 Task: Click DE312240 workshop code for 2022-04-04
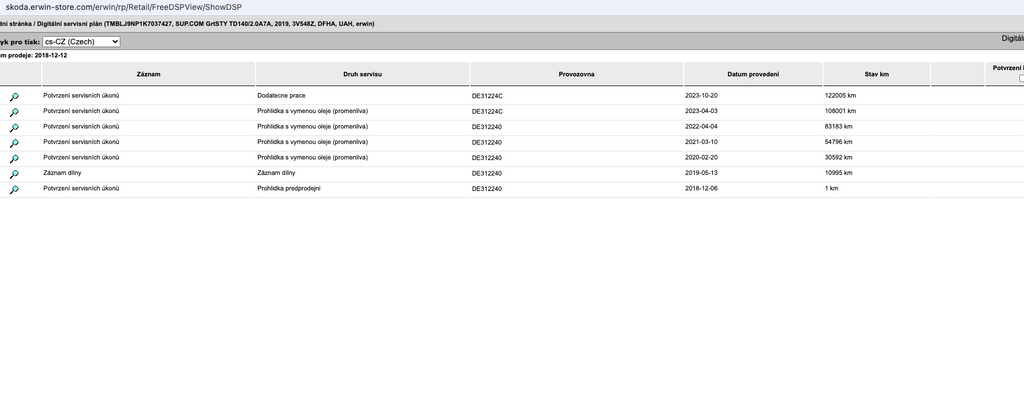coord(487,127)
